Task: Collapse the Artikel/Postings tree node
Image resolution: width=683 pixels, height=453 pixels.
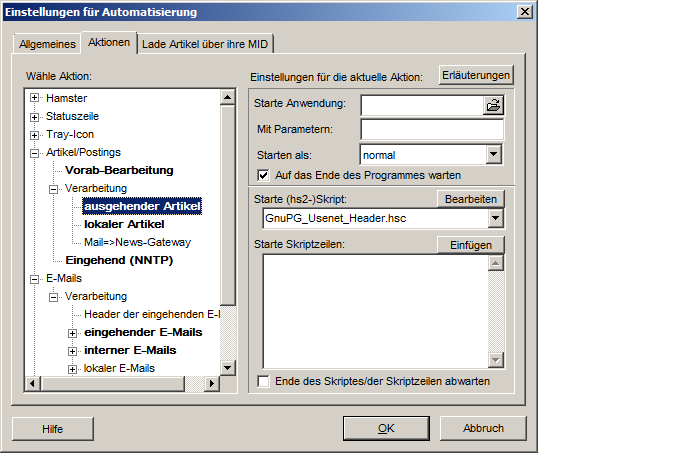Action: coord(35,152)
